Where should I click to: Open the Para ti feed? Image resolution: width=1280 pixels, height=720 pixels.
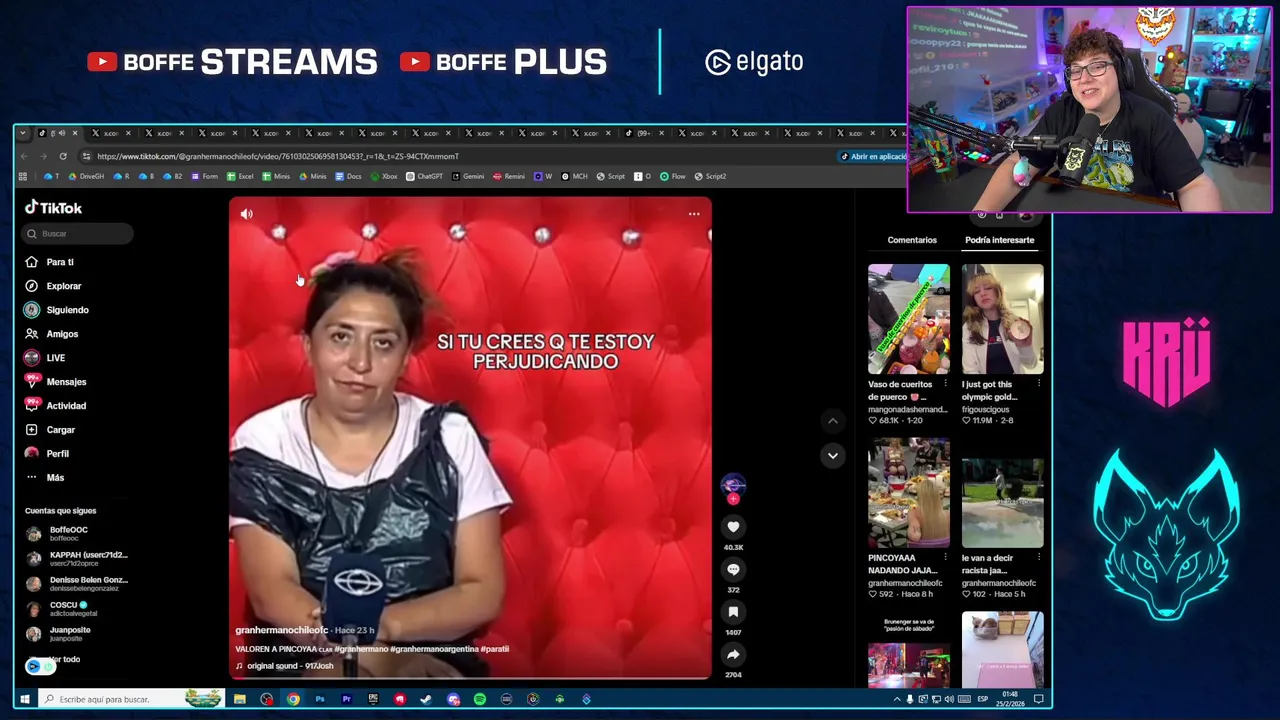pyautogui.click(x=50, y=262)
